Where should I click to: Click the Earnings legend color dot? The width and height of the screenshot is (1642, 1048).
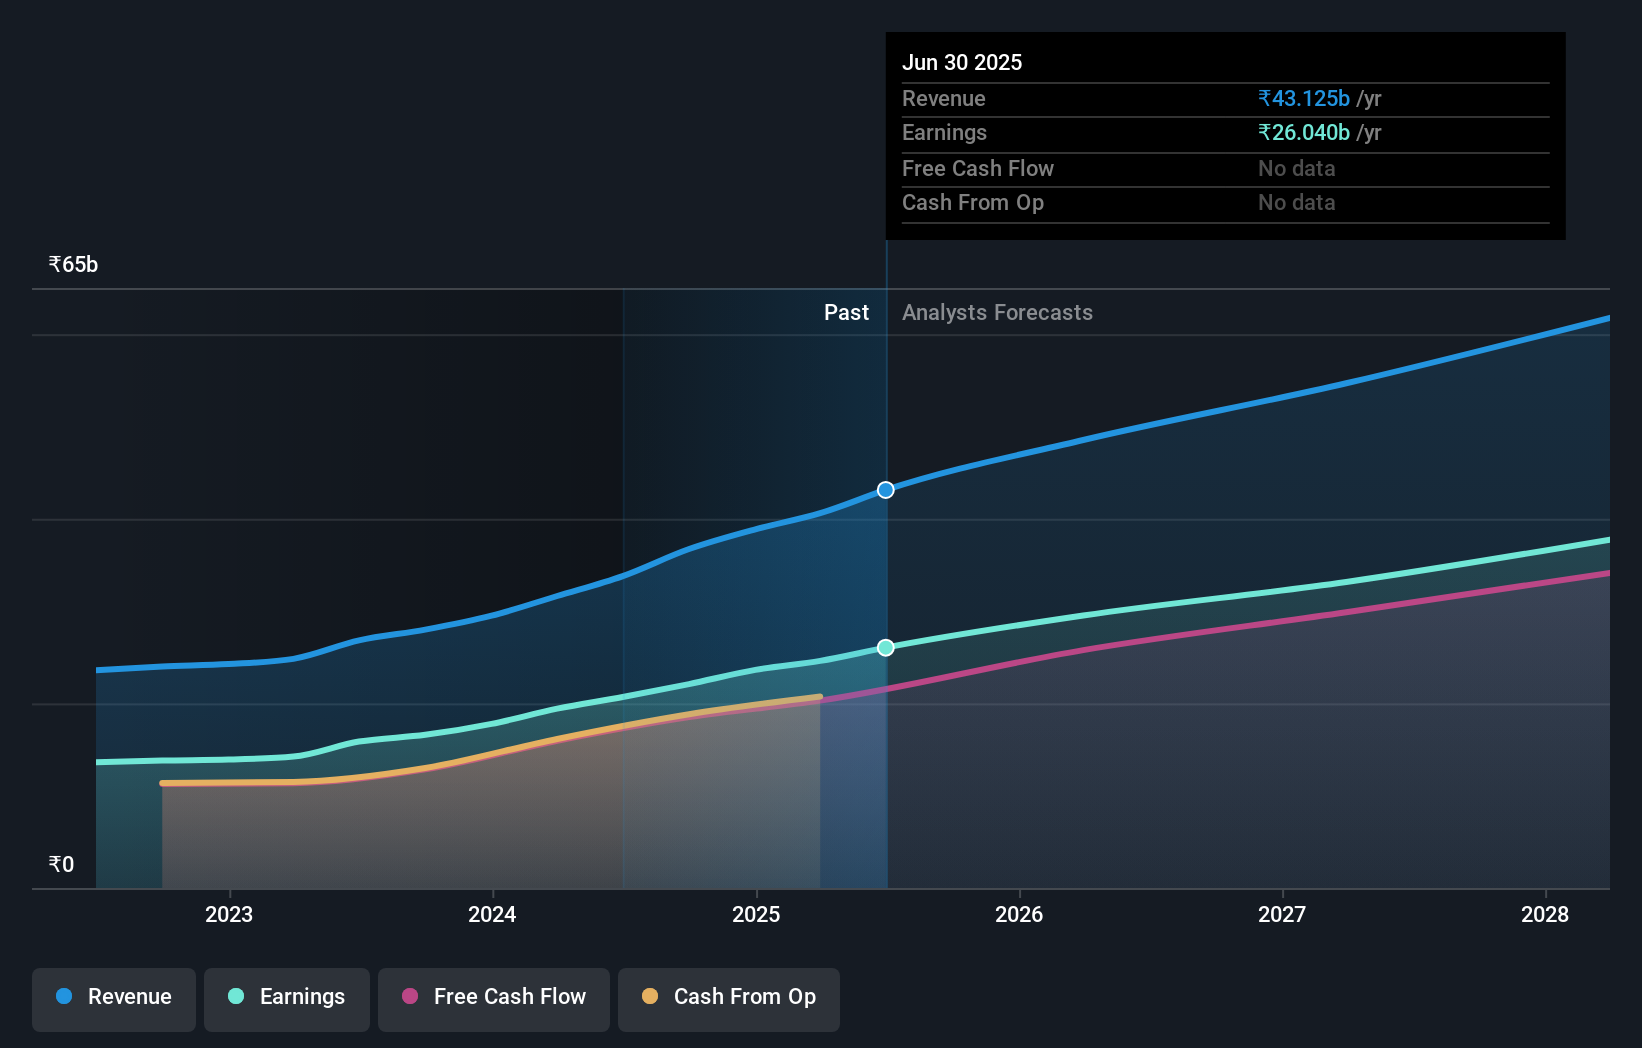coord(234,997)
